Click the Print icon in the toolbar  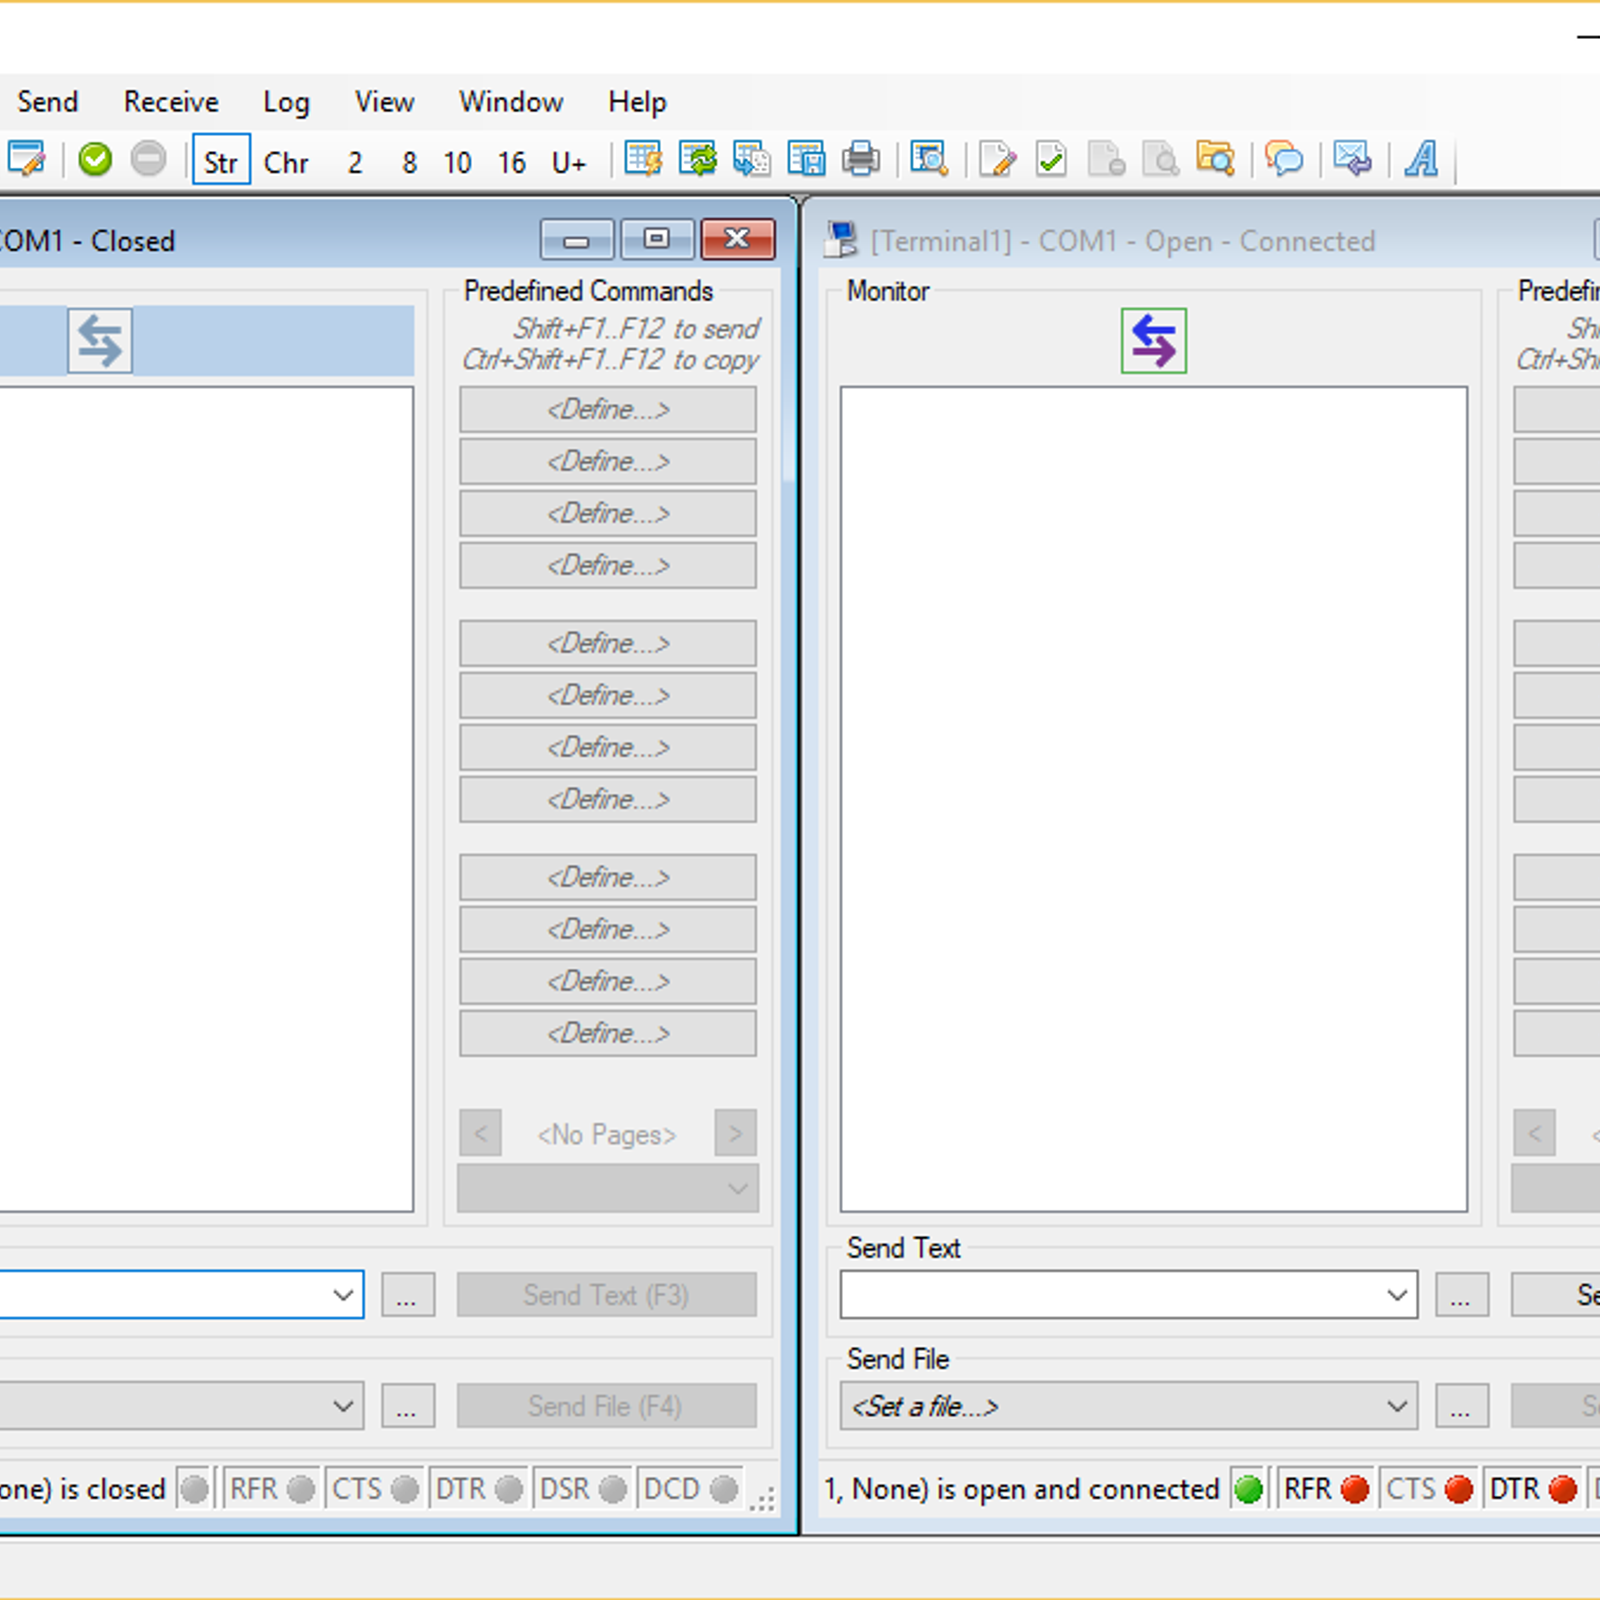click(x=860, y=160)
